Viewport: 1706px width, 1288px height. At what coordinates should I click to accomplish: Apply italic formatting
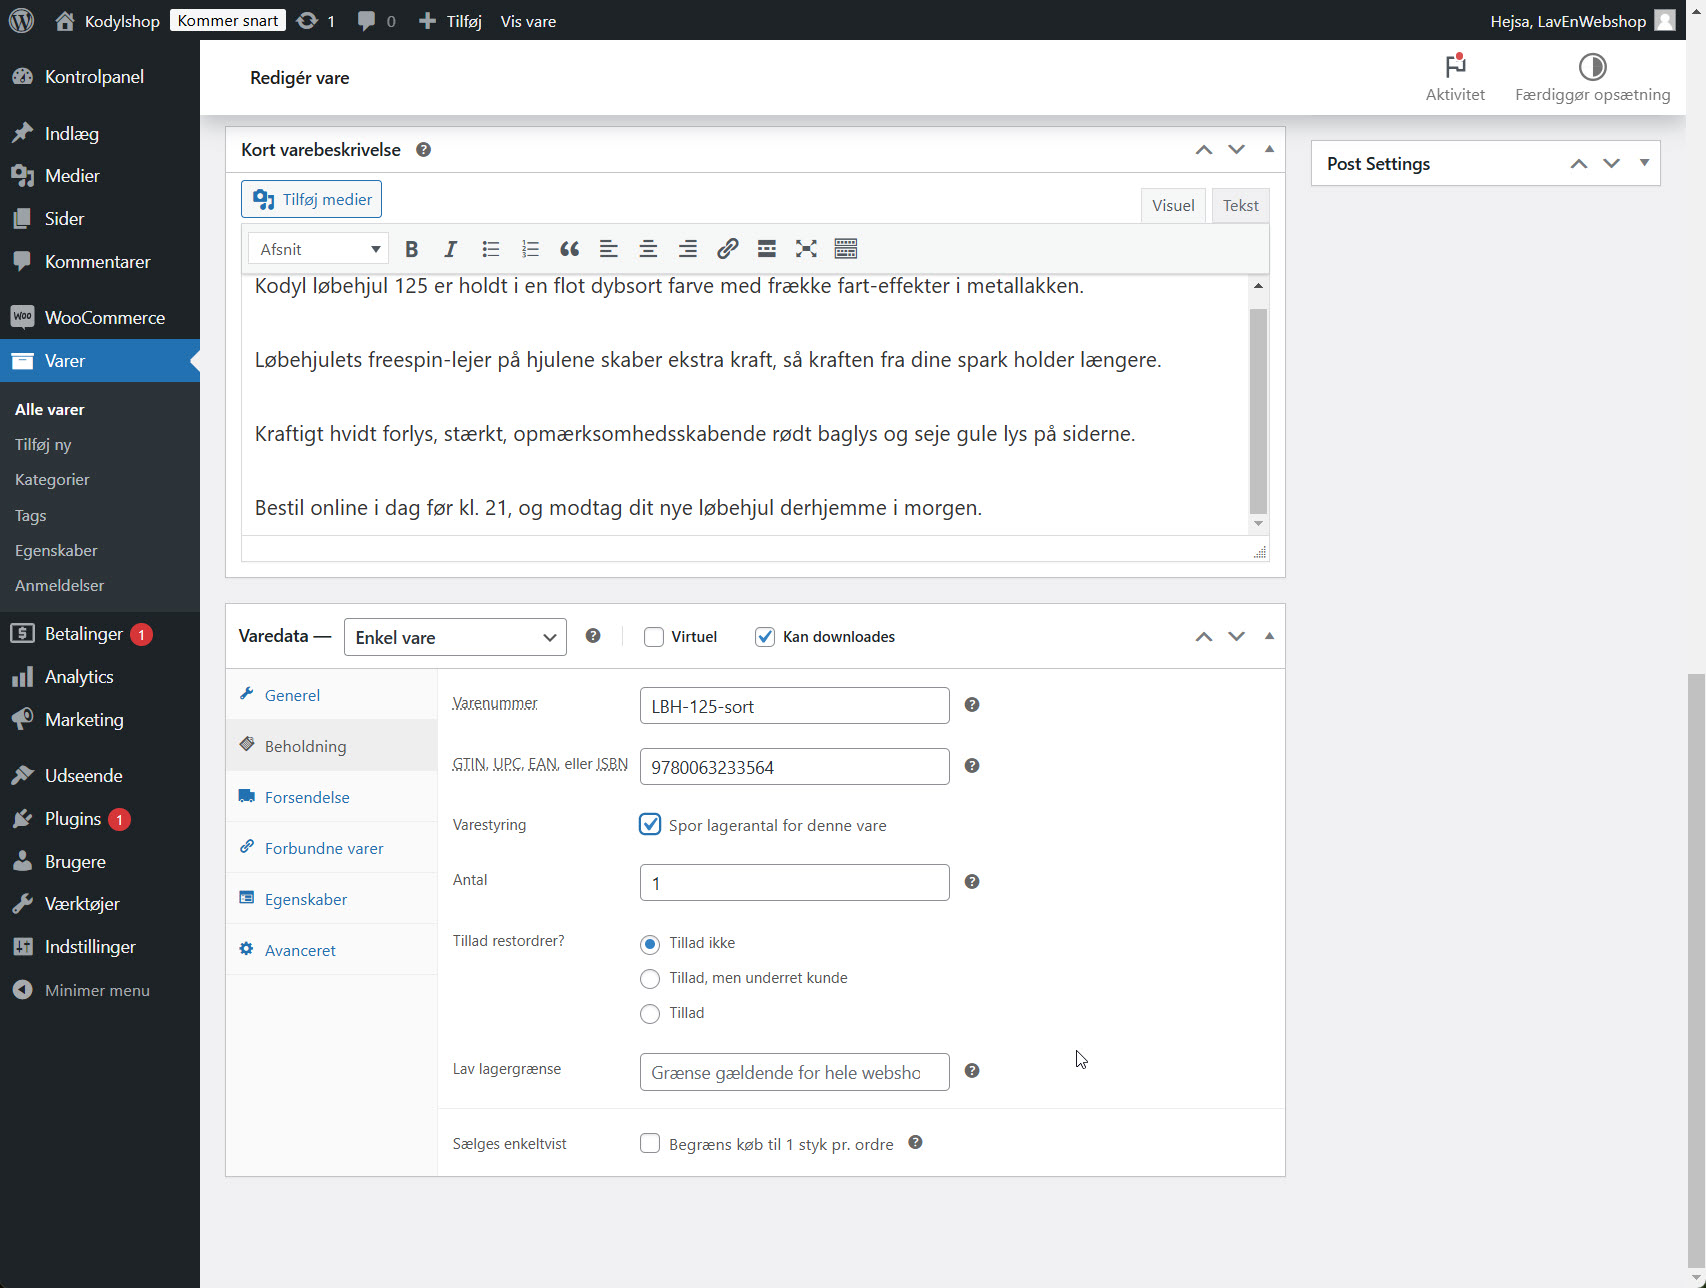(x=450, y=248)
